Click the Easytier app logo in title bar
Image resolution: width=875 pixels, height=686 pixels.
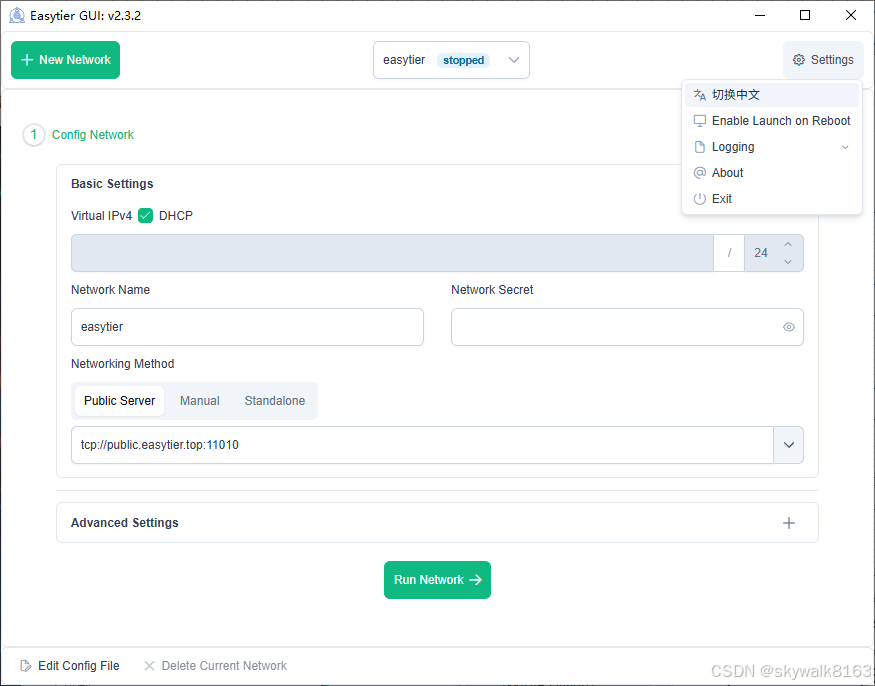[x=17, y=15]
